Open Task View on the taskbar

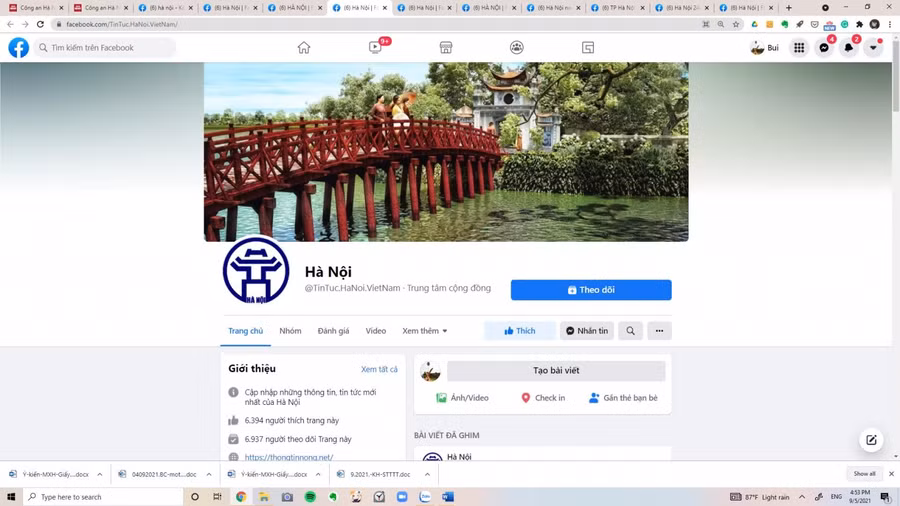click(x=217, y=497)
